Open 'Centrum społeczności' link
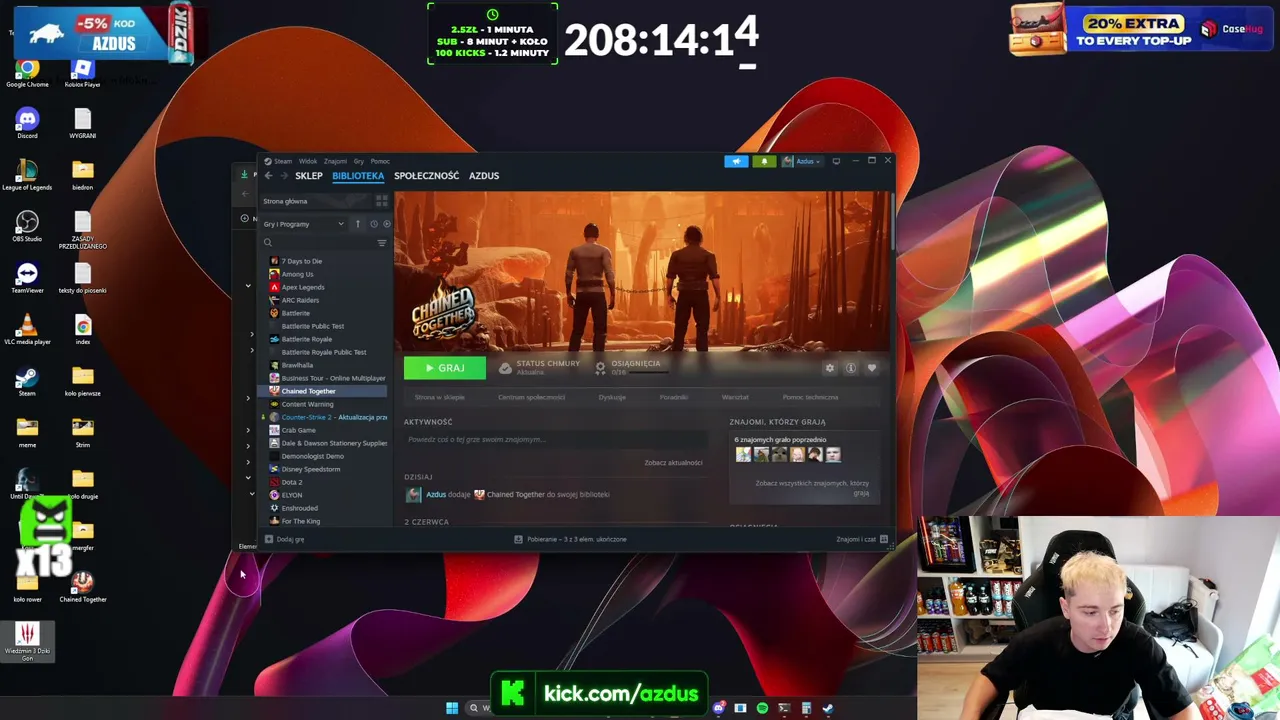Viewport: 1280px width, 720px height. click(532, 397)
